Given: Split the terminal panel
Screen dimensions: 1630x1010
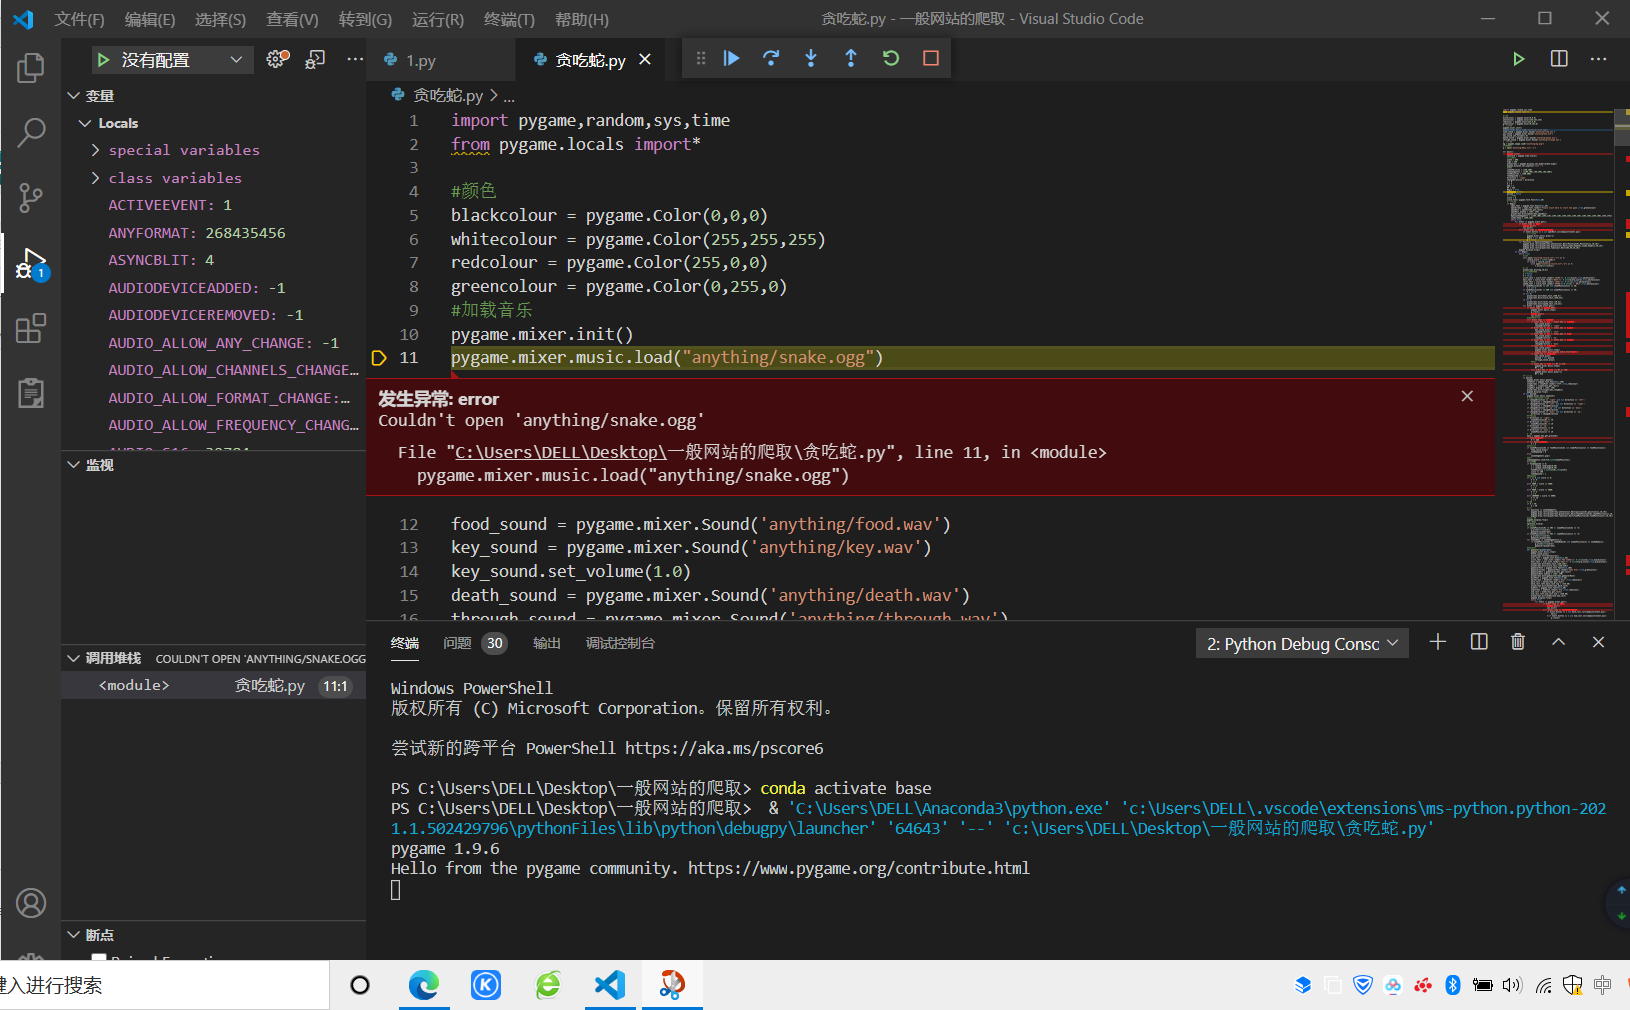Looking at the screenshot, I should (1479, 642).
